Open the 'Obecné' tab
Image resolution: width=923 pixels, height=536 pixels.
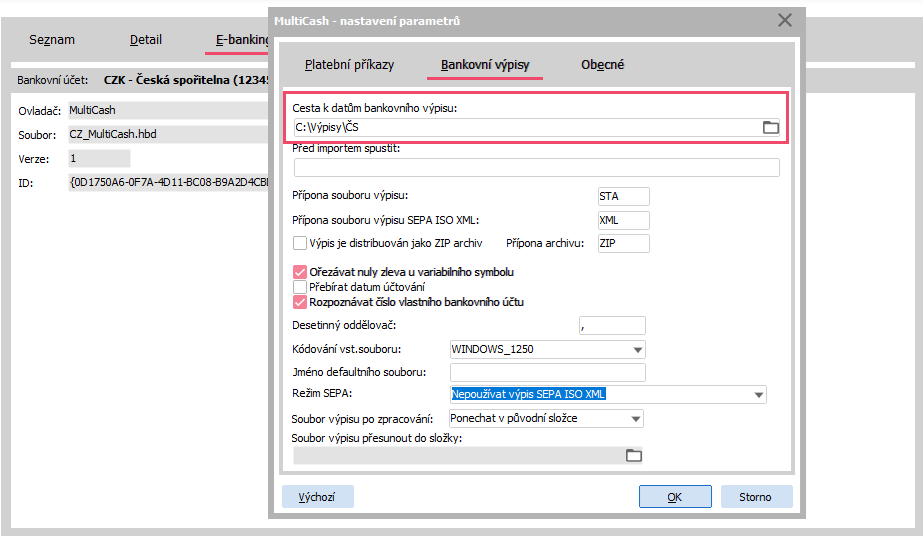pyautogui.click(x=602, y=65)
